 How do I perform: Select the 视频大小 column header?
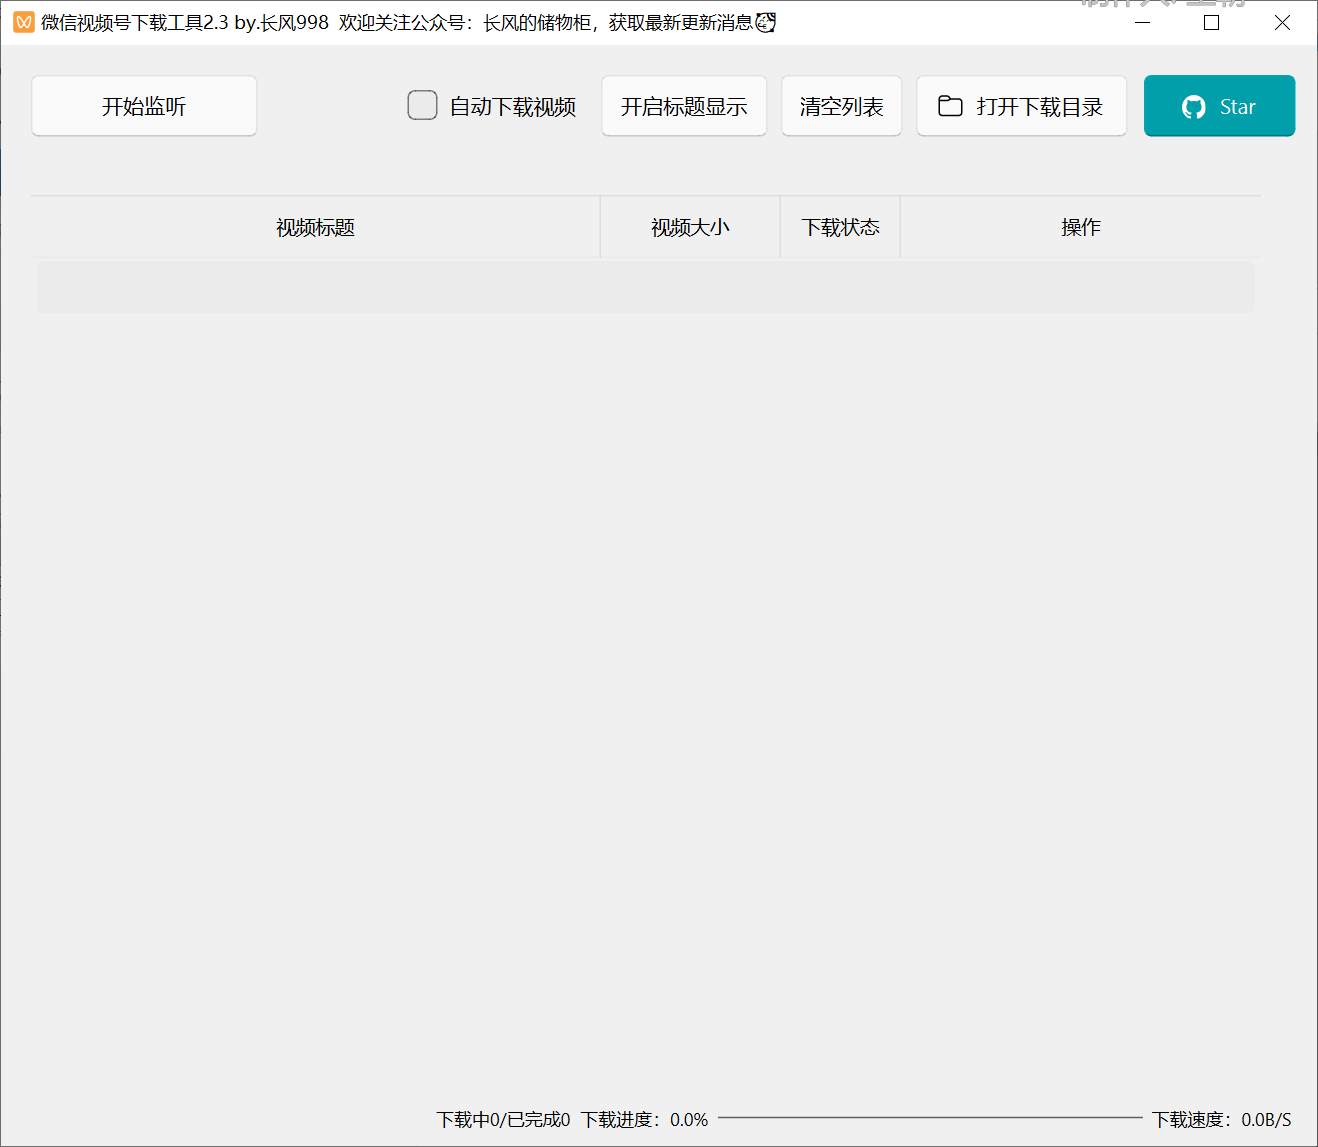(x=690, y=227)
